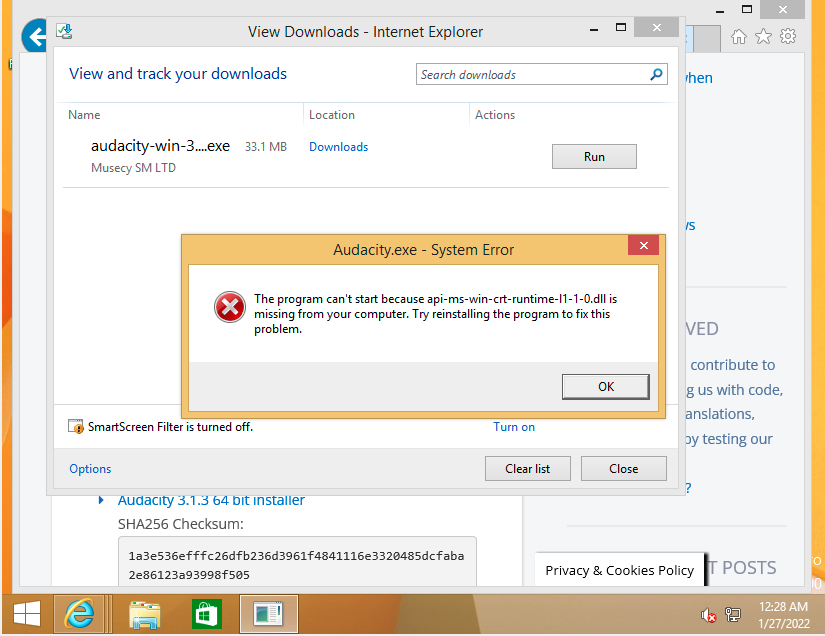The width and height of the screenshot is (825, 636).
Task: Open Internet Explorer Home icon
Action: (x=739, y=36)
